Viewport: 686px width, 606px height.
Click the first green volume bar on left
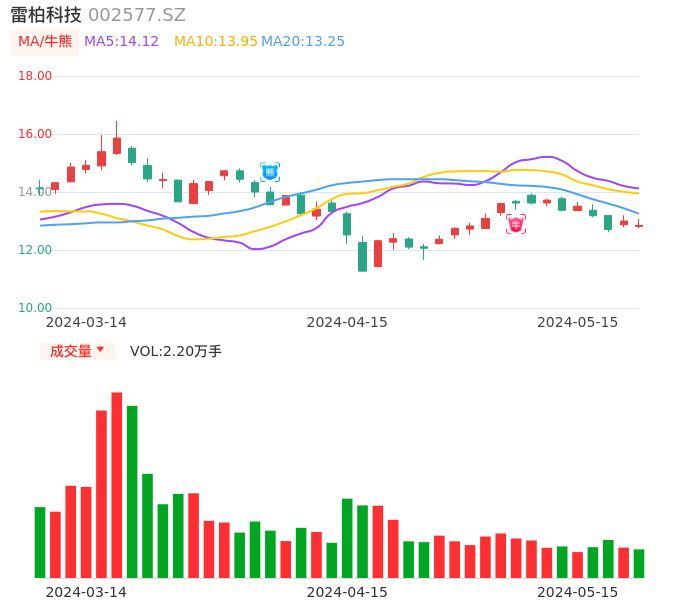coord(40,543)
